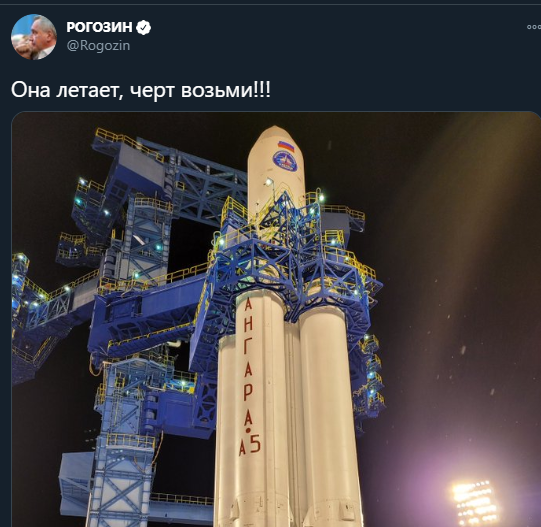The image size is (541, 527).
Task: Click the diagonal light beam in the night sky
Action: pyautogui.click(x=449, y=242)
